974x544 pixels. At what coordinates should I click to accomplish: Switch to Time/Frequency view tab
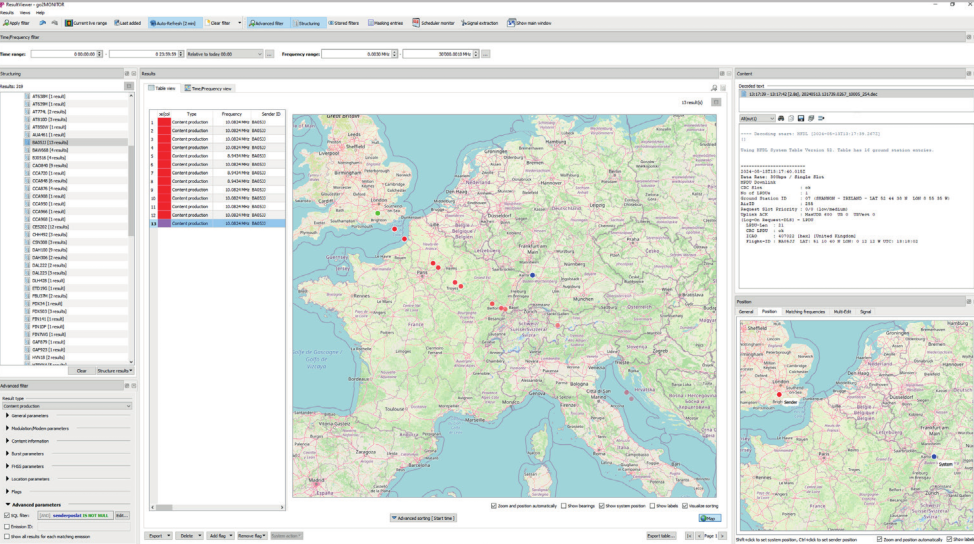coord(208,88)
